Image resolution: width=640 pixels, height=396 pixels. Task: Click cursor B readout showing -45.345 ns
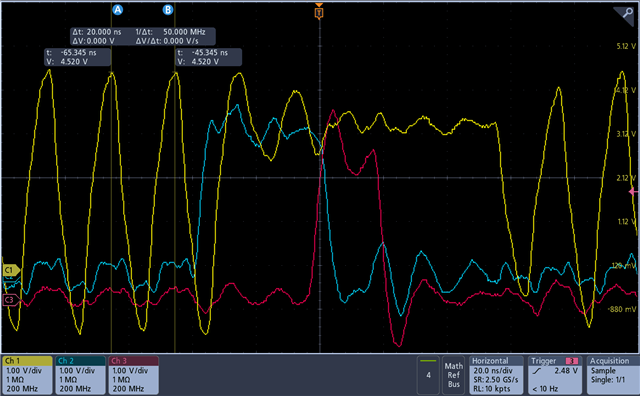click(x=209, y=57)
